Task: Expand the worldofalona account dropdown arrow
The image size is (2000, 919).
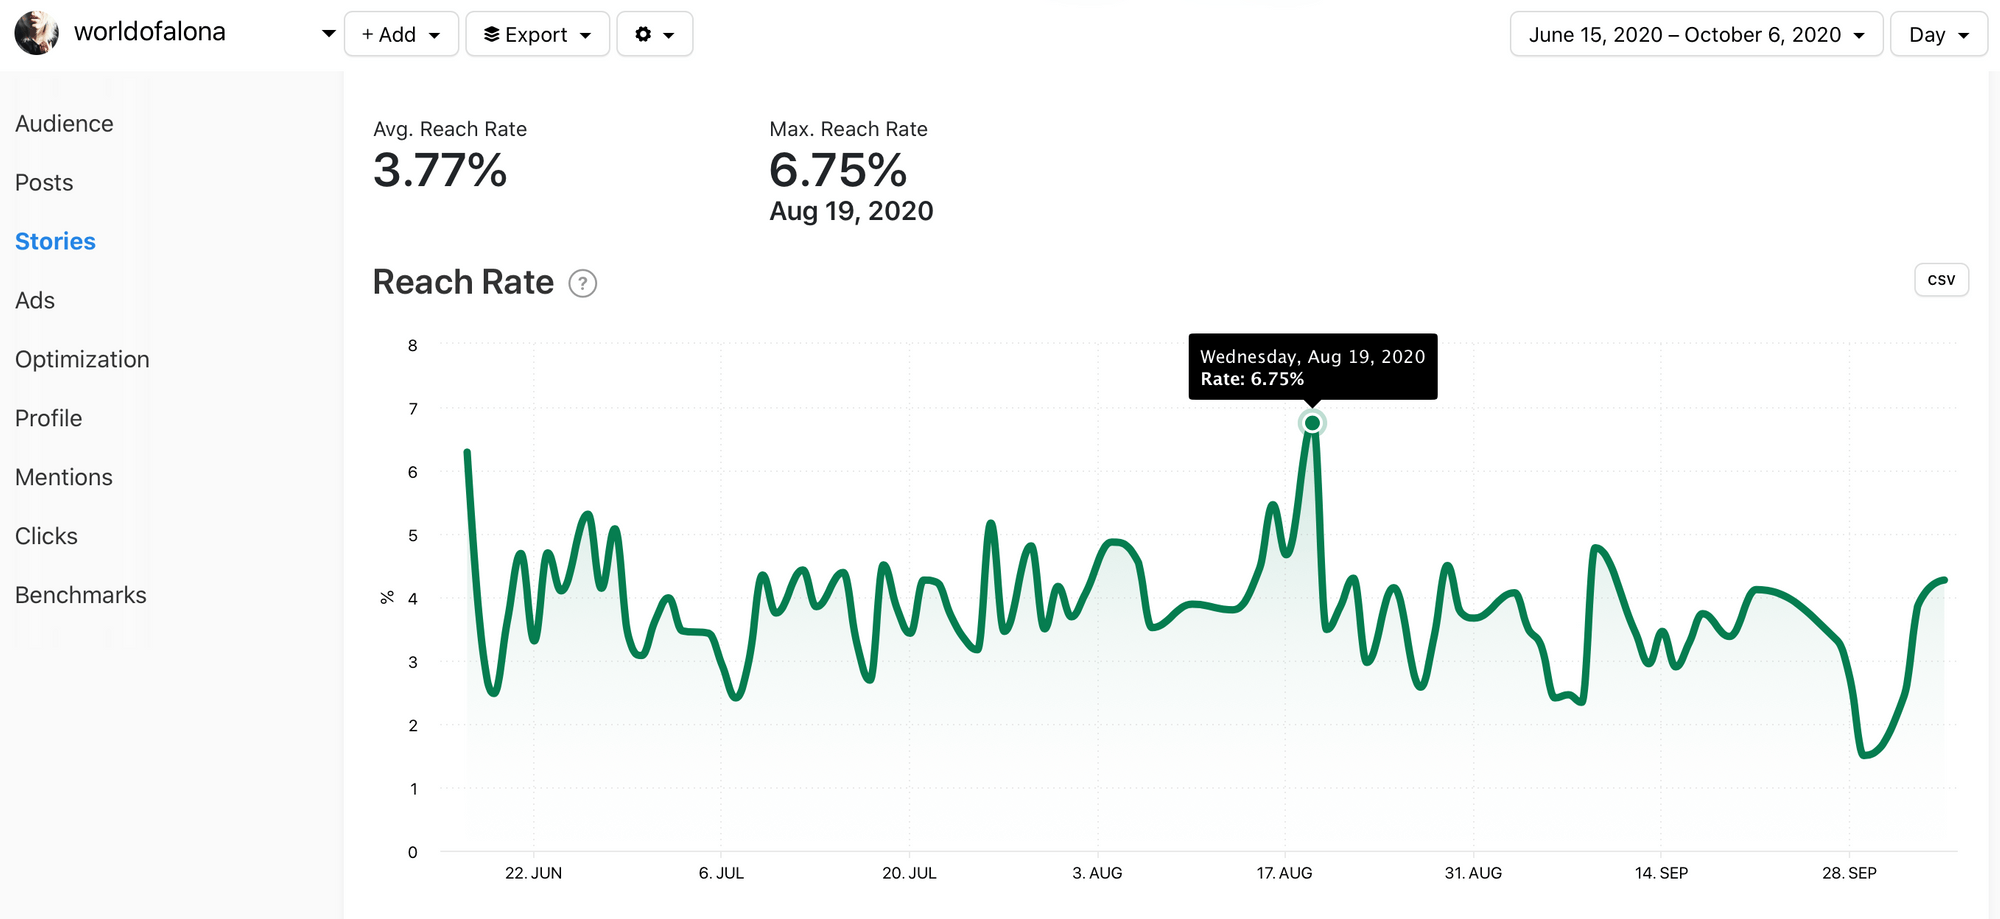Action: click(328, 34)
